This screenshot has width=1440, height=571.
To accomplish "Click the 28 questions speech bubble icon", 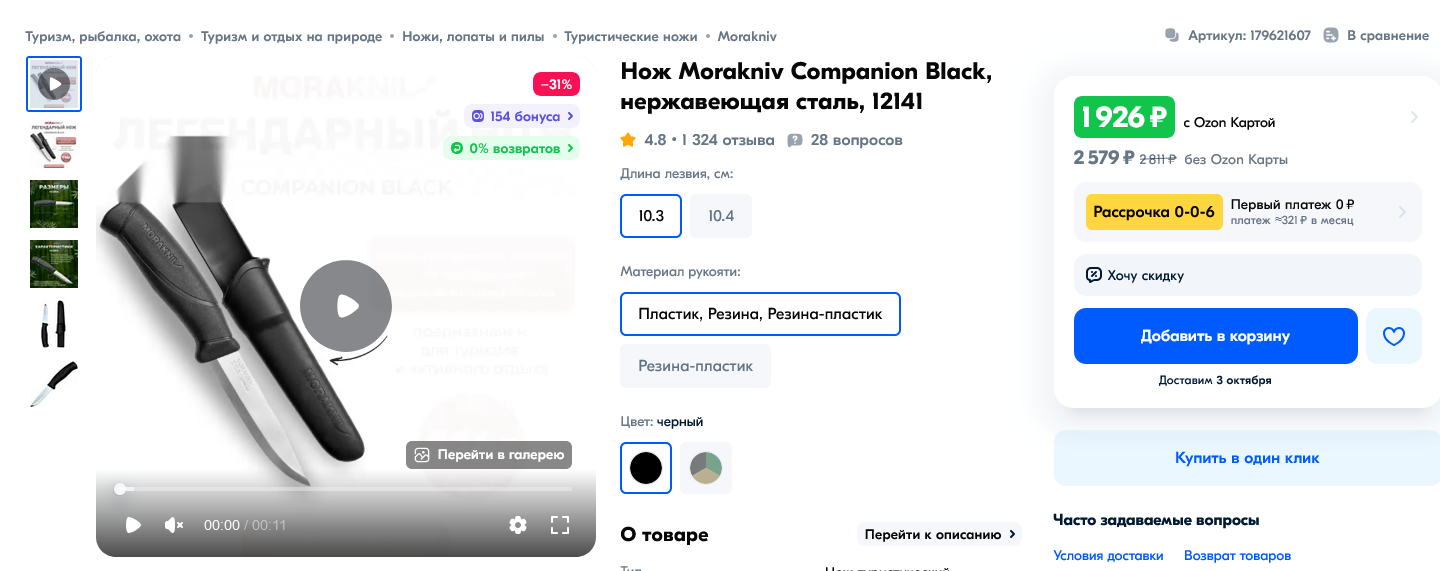I will pos(795,140).
